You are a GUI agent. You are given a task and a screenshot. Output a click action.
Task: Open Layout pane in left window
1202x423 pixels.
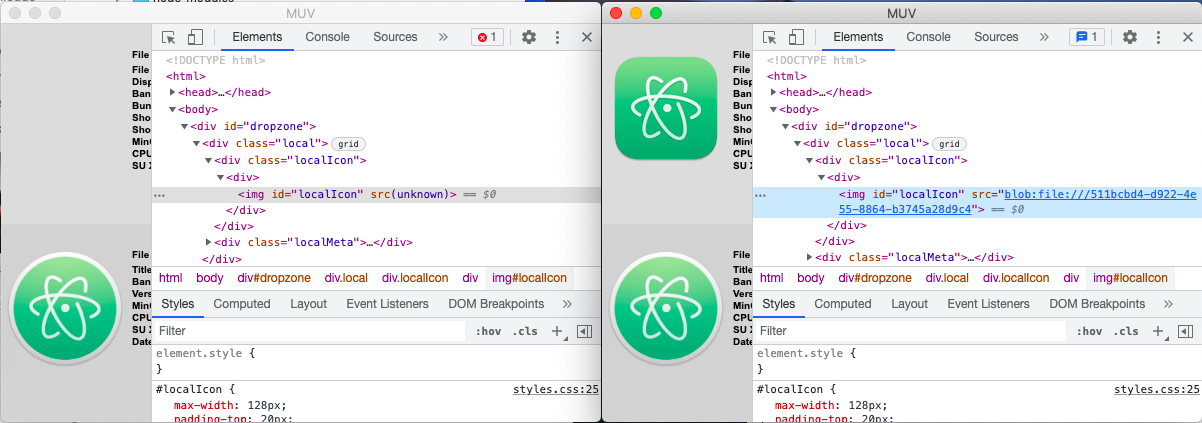(309, 304)
